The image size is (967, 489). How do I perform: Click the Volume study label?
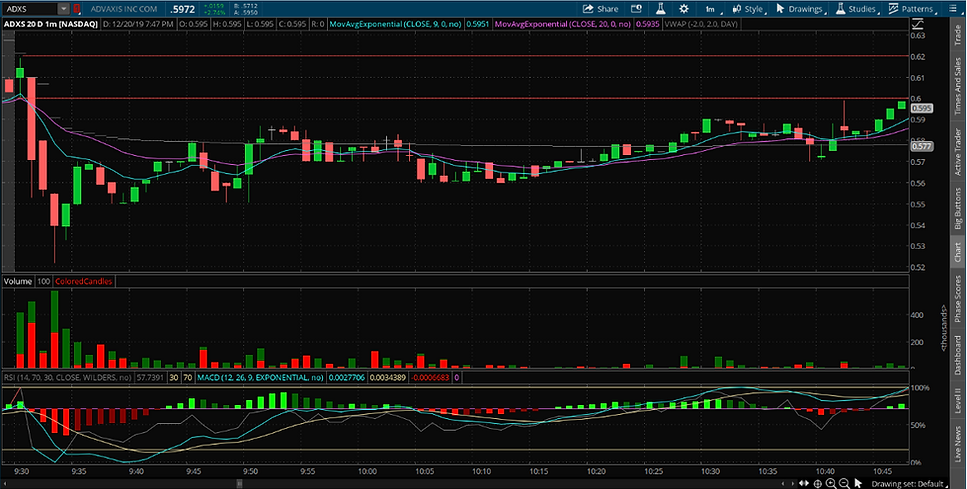point(18,281)
